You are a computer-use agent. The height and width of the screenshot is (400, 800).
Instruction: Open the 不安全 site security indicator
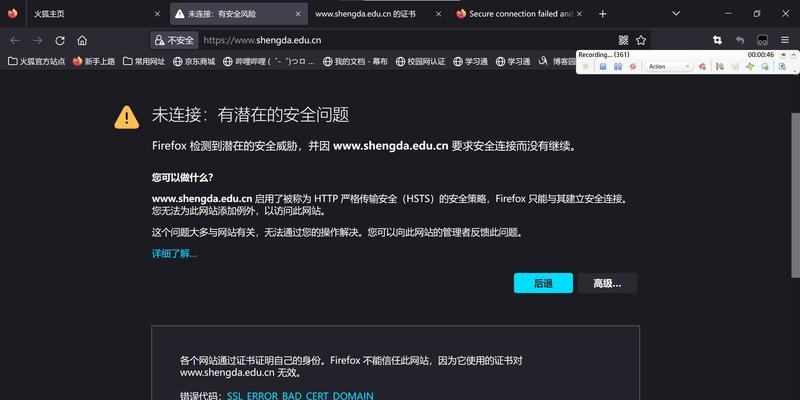tap(174, 40)
